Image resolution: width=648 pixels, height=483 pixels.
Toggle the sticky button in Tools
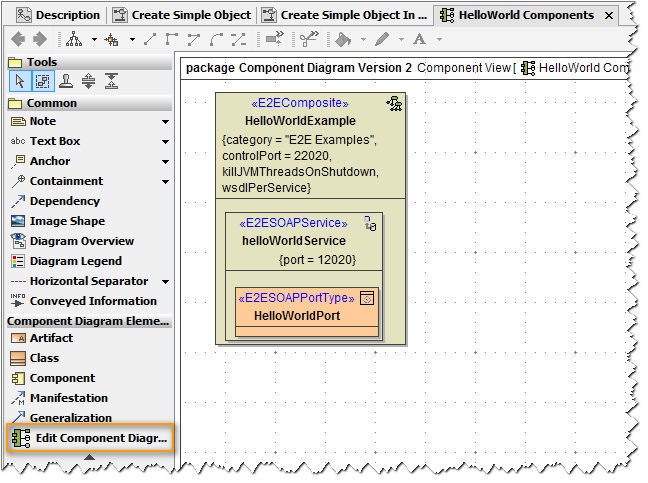tap(65, 82)
